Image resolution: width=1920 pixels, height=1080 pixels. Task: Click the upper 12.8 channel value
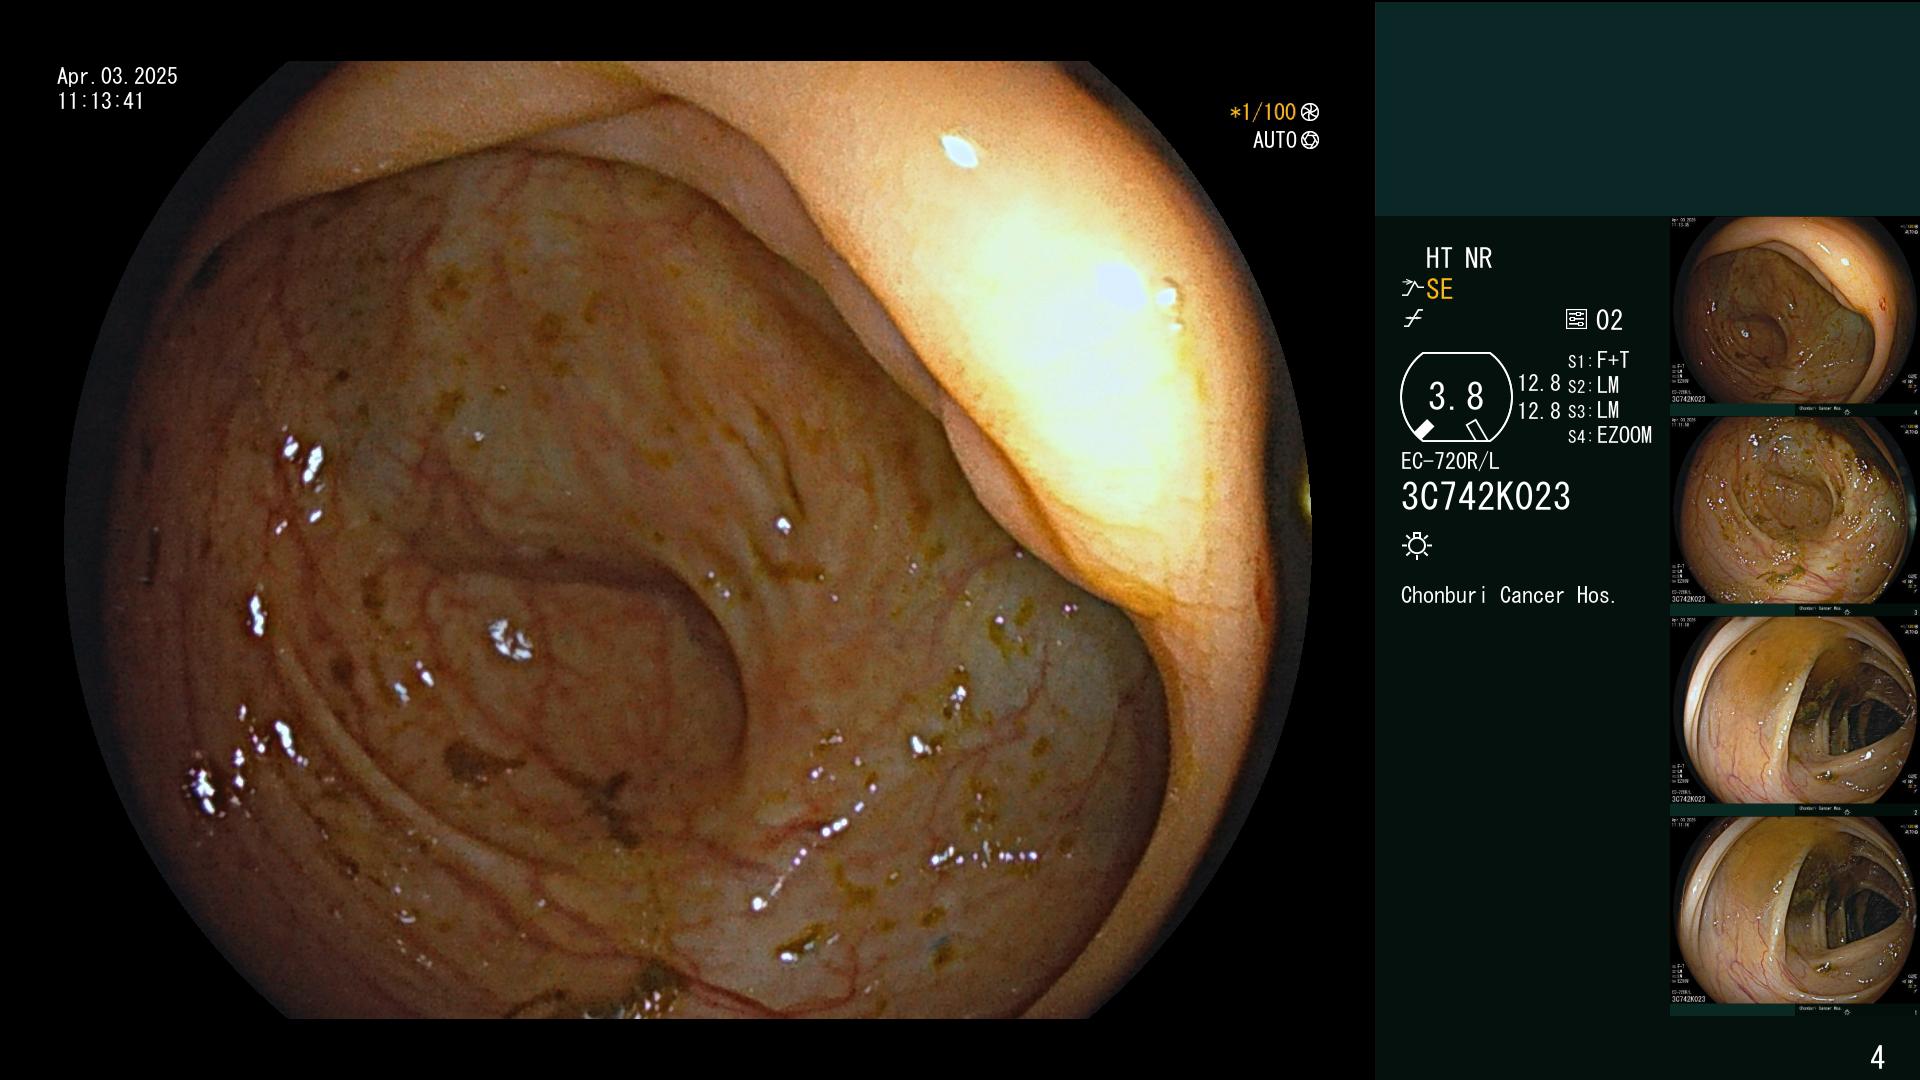1539,384
